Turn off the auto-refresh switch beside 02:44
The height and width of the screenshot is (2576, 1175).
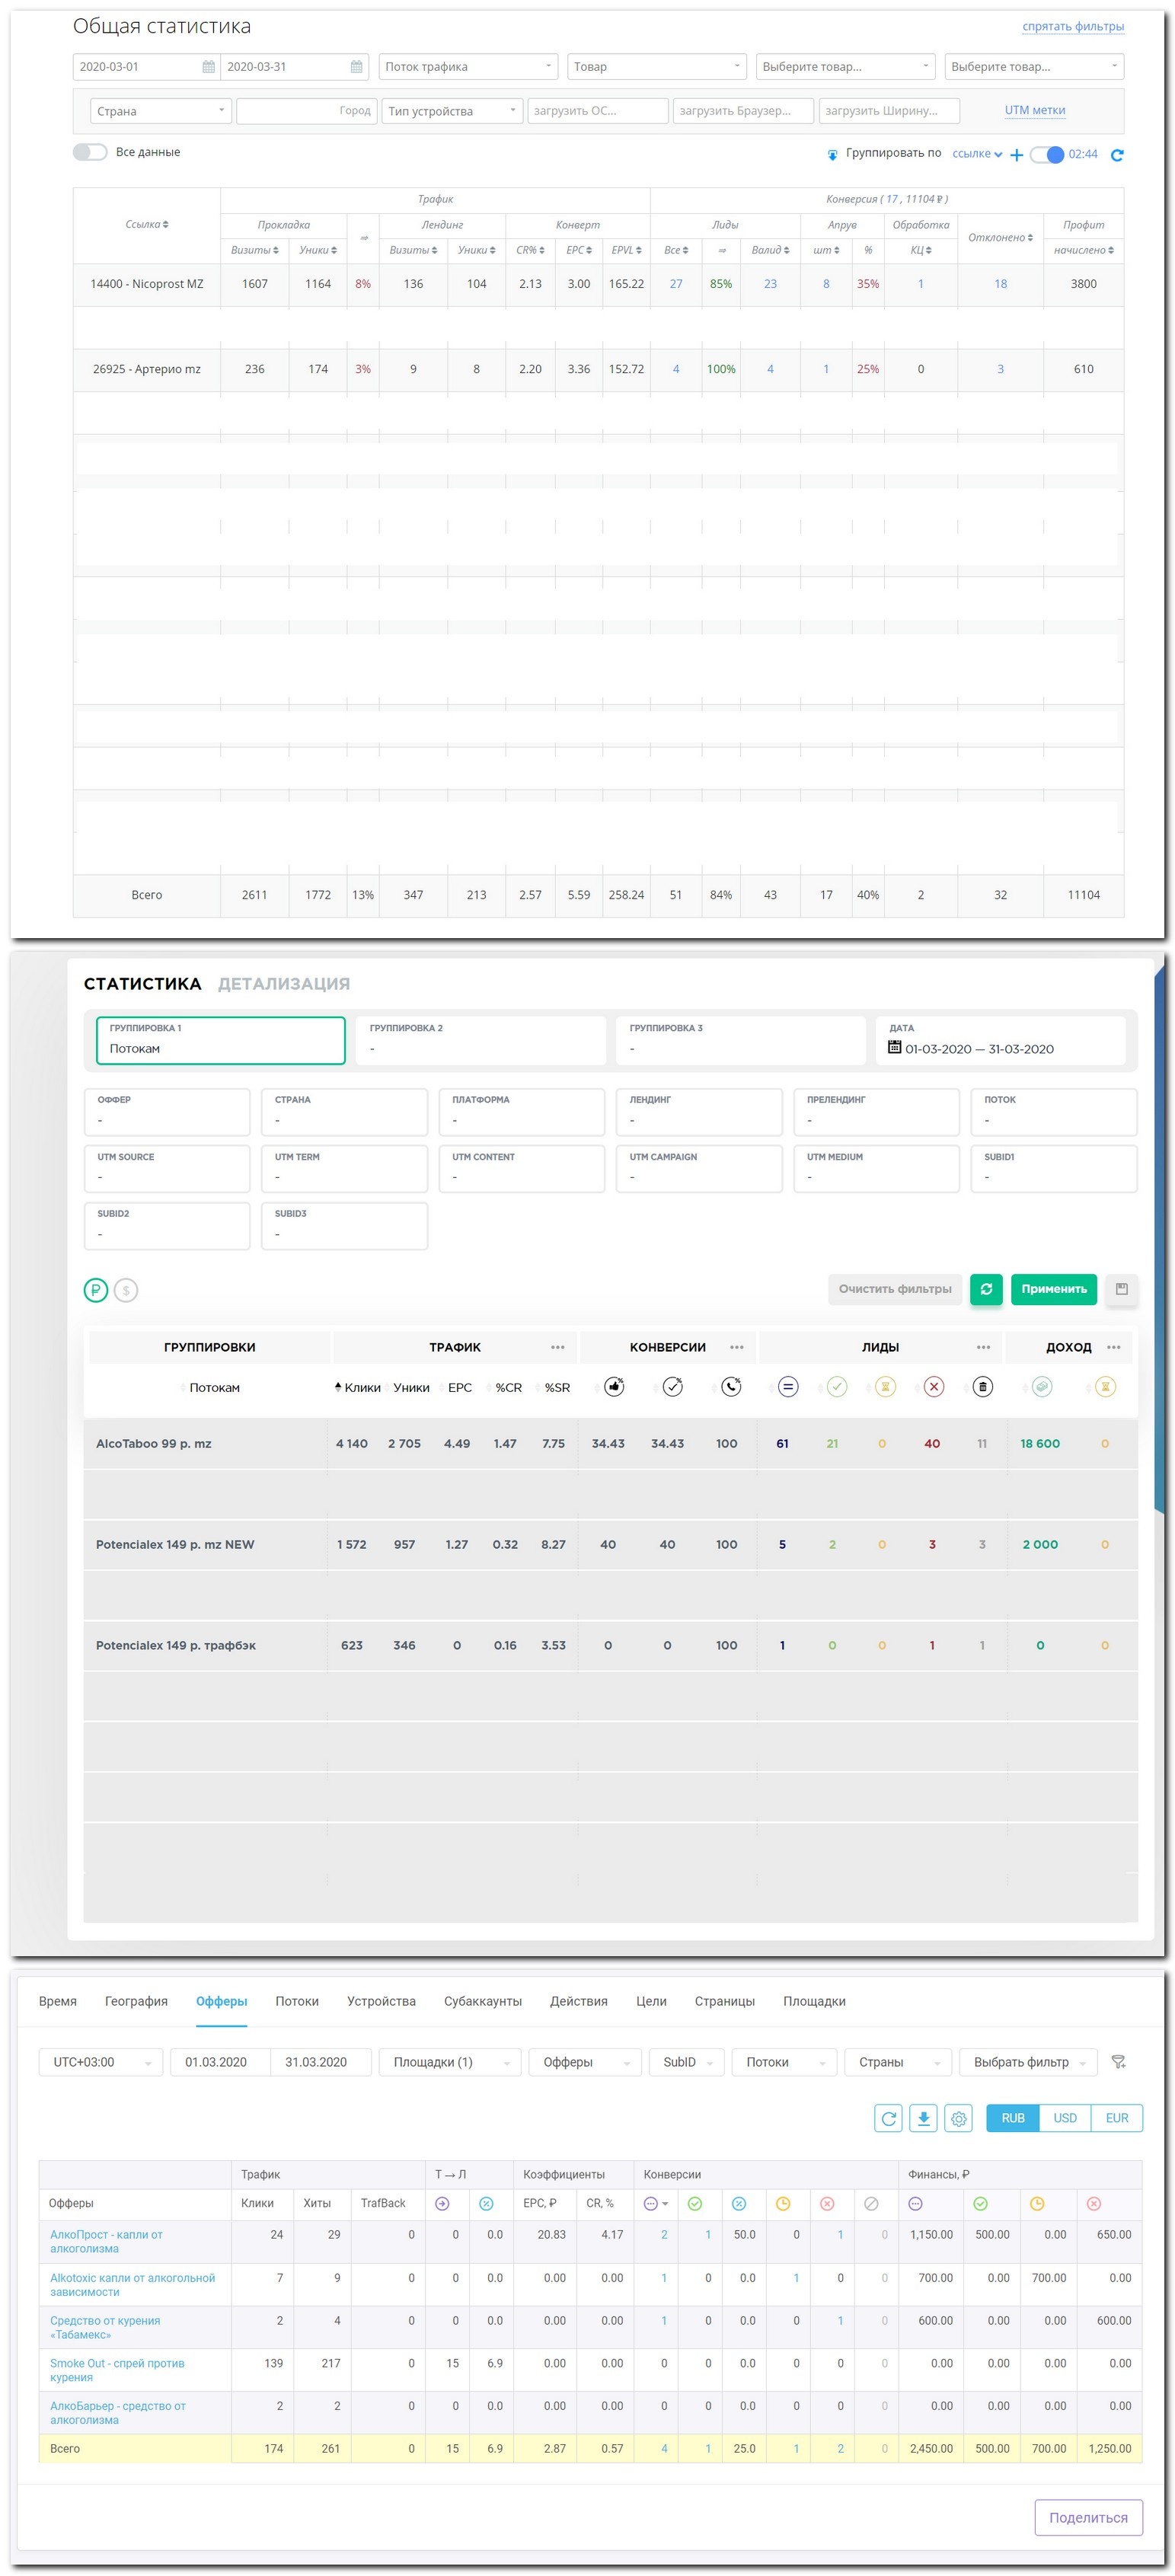coord(1047,155)
